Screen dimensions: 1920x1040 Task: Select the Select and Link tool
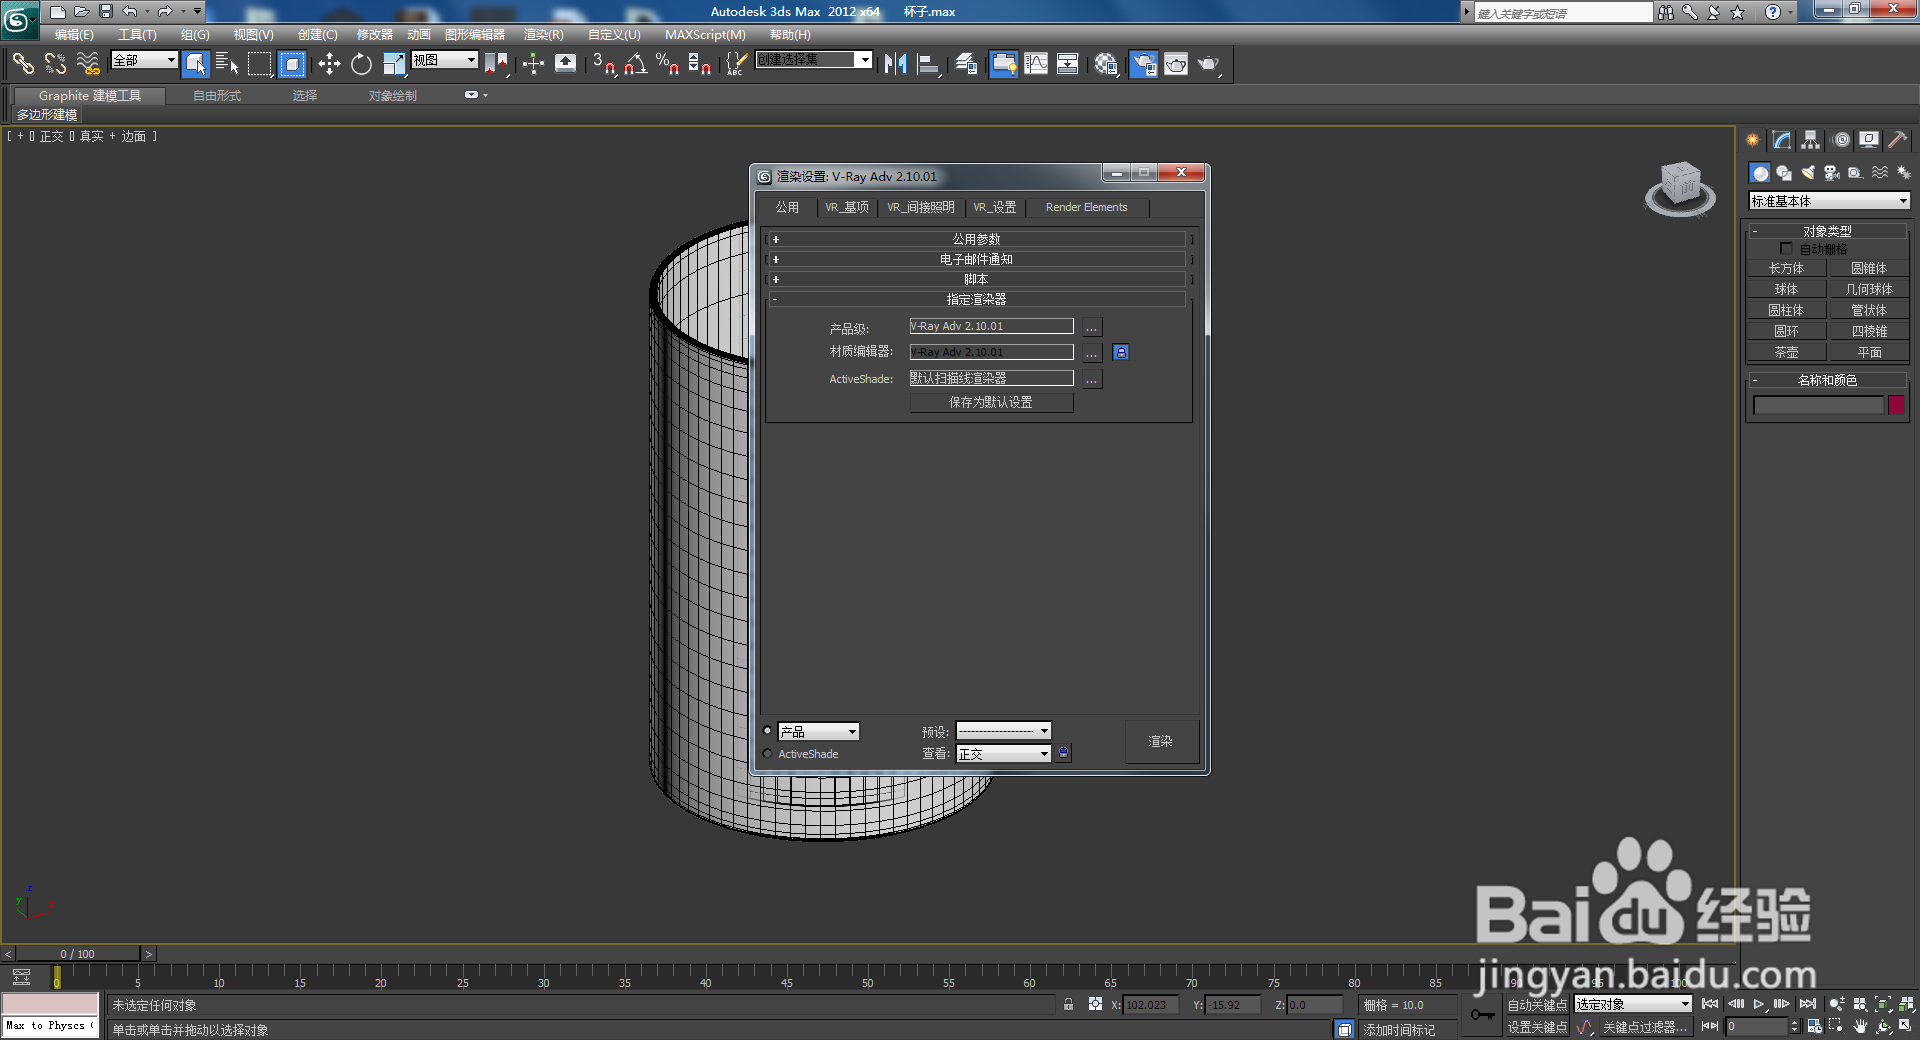(23, 63)
